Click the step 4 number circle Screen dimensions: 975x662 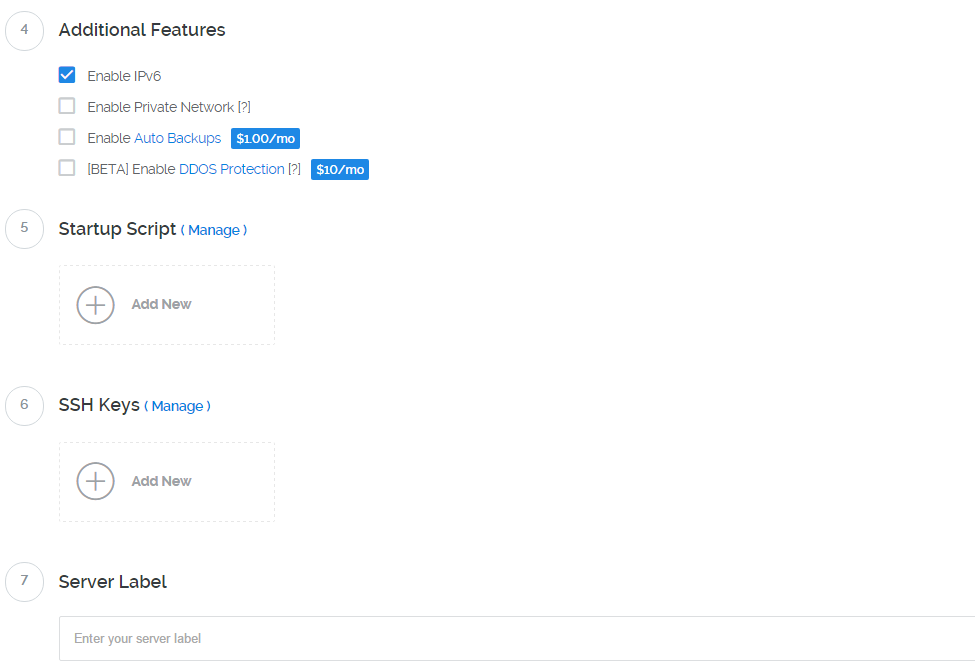(x=24, y=30)
